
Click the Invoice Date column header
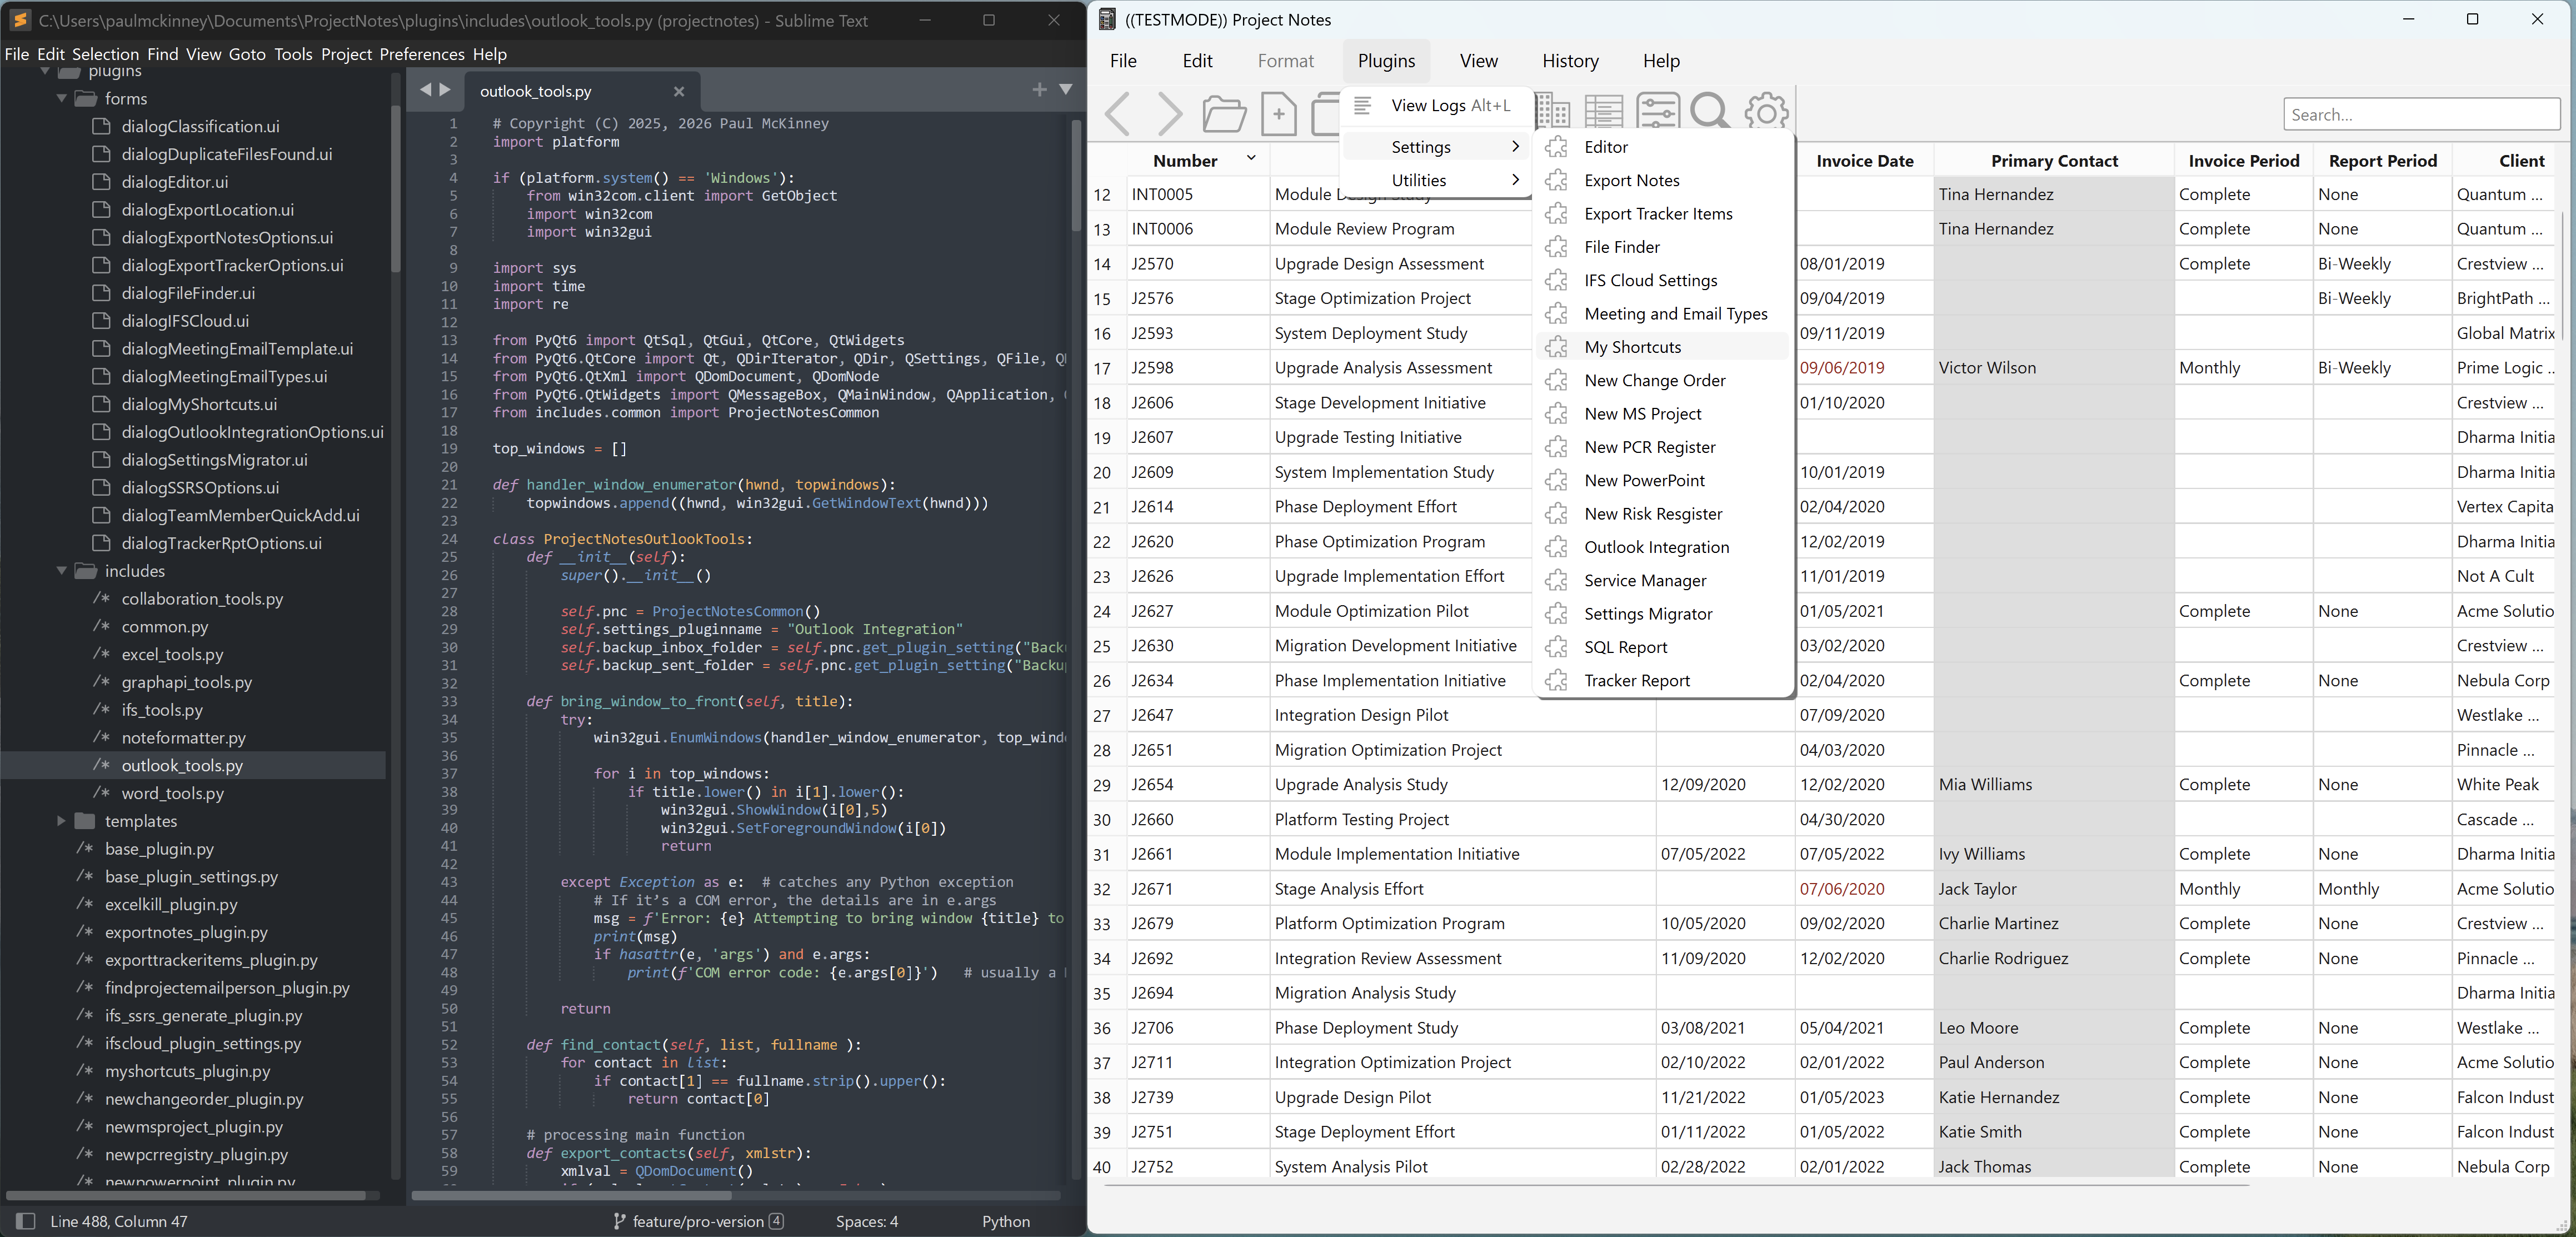tap(1864, 161)
